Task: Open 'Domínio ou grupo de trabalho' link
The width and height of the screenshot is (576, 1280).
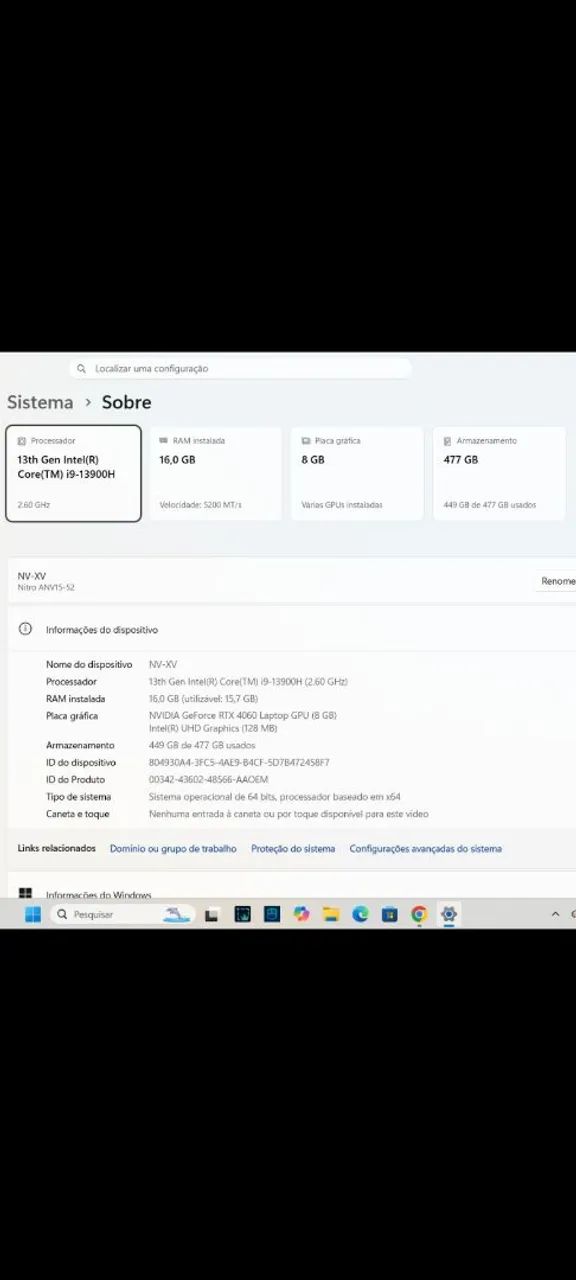Action: (x=173, y=848)
